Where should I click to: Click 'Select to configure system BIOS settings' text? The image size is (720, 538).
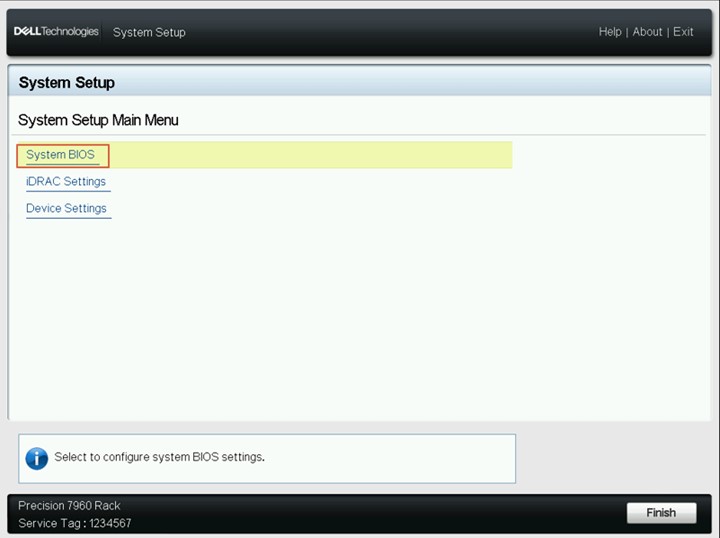coord(159,457)
